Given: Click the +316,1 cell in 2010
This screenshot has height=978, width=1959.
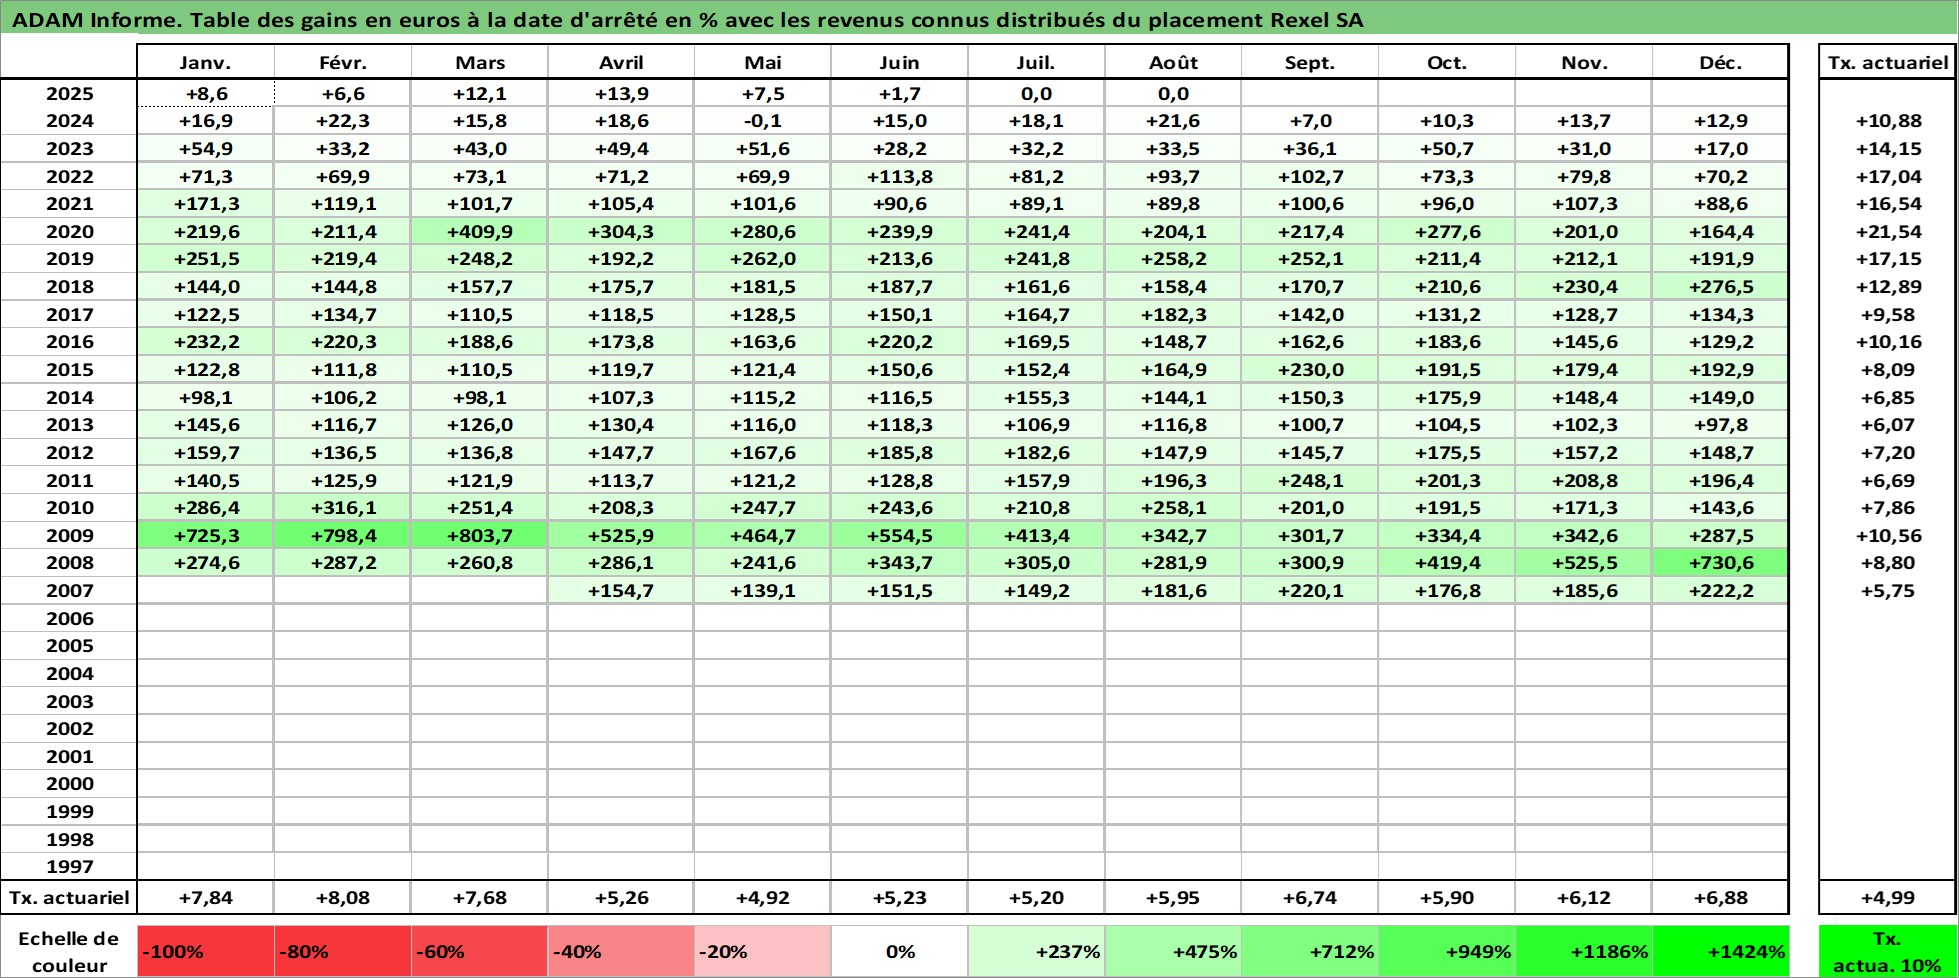Looking at the screenshot, I should point(343,507).
